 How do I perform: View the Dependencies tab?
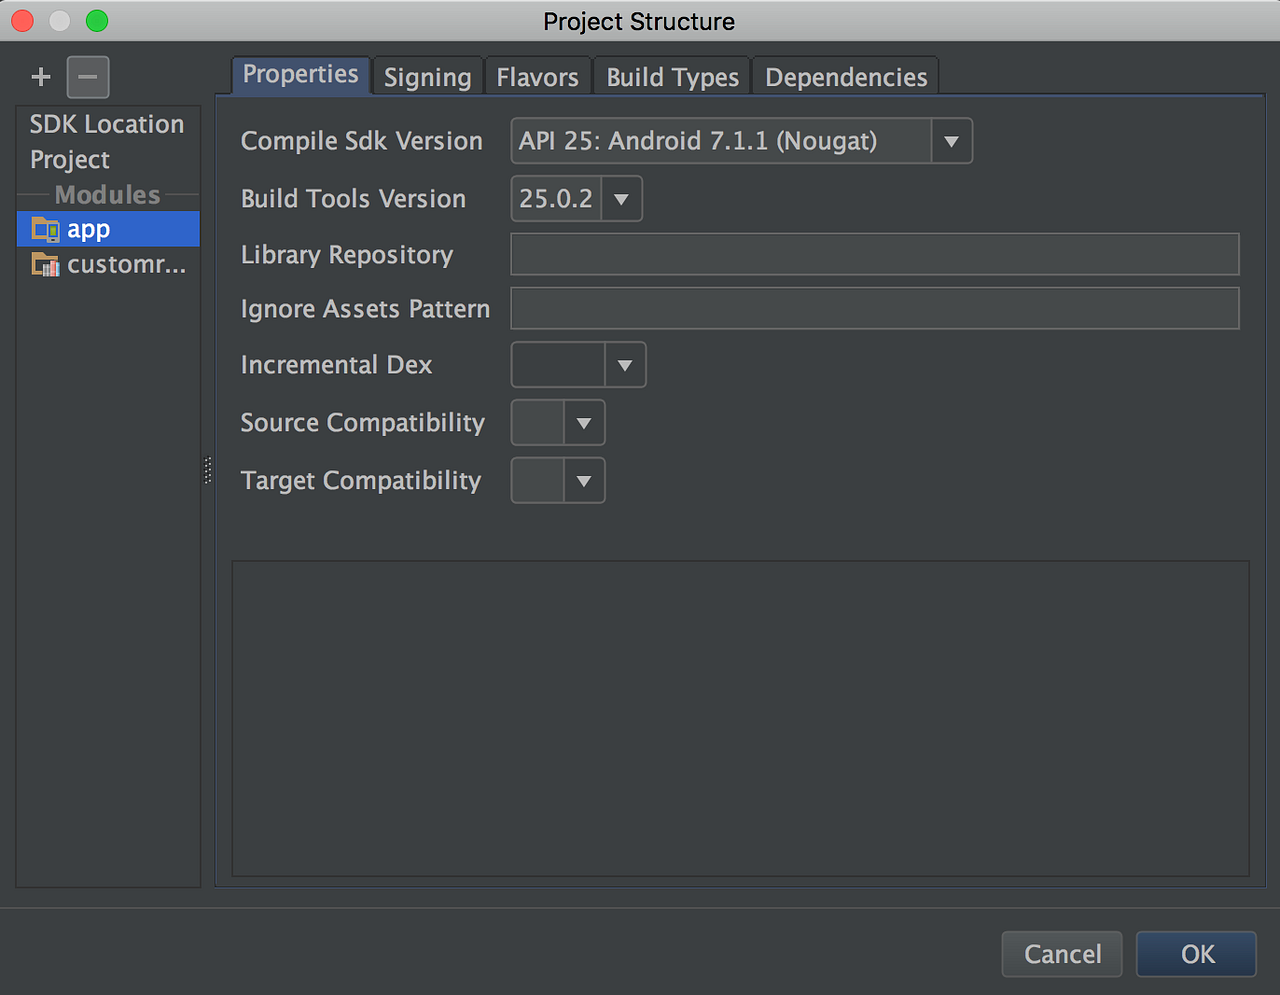point(845,76)
